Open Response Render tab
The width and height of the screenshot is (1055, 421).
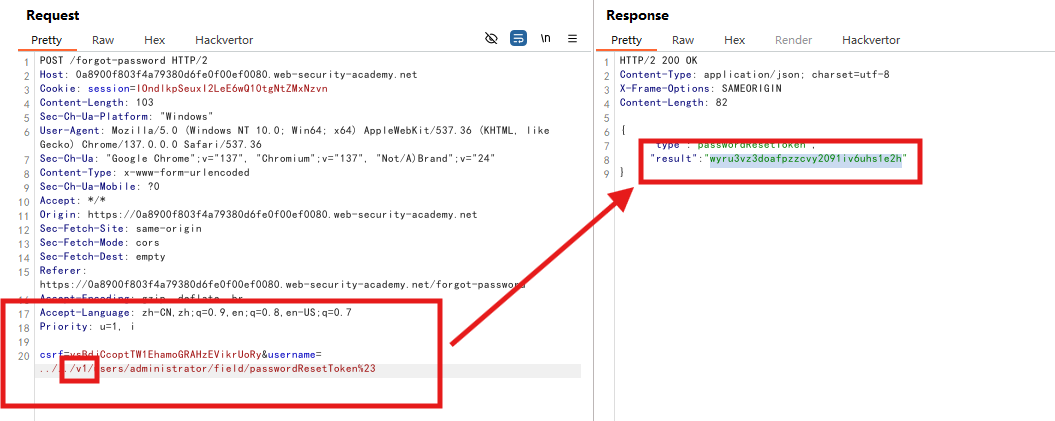[x=793, y=40]
